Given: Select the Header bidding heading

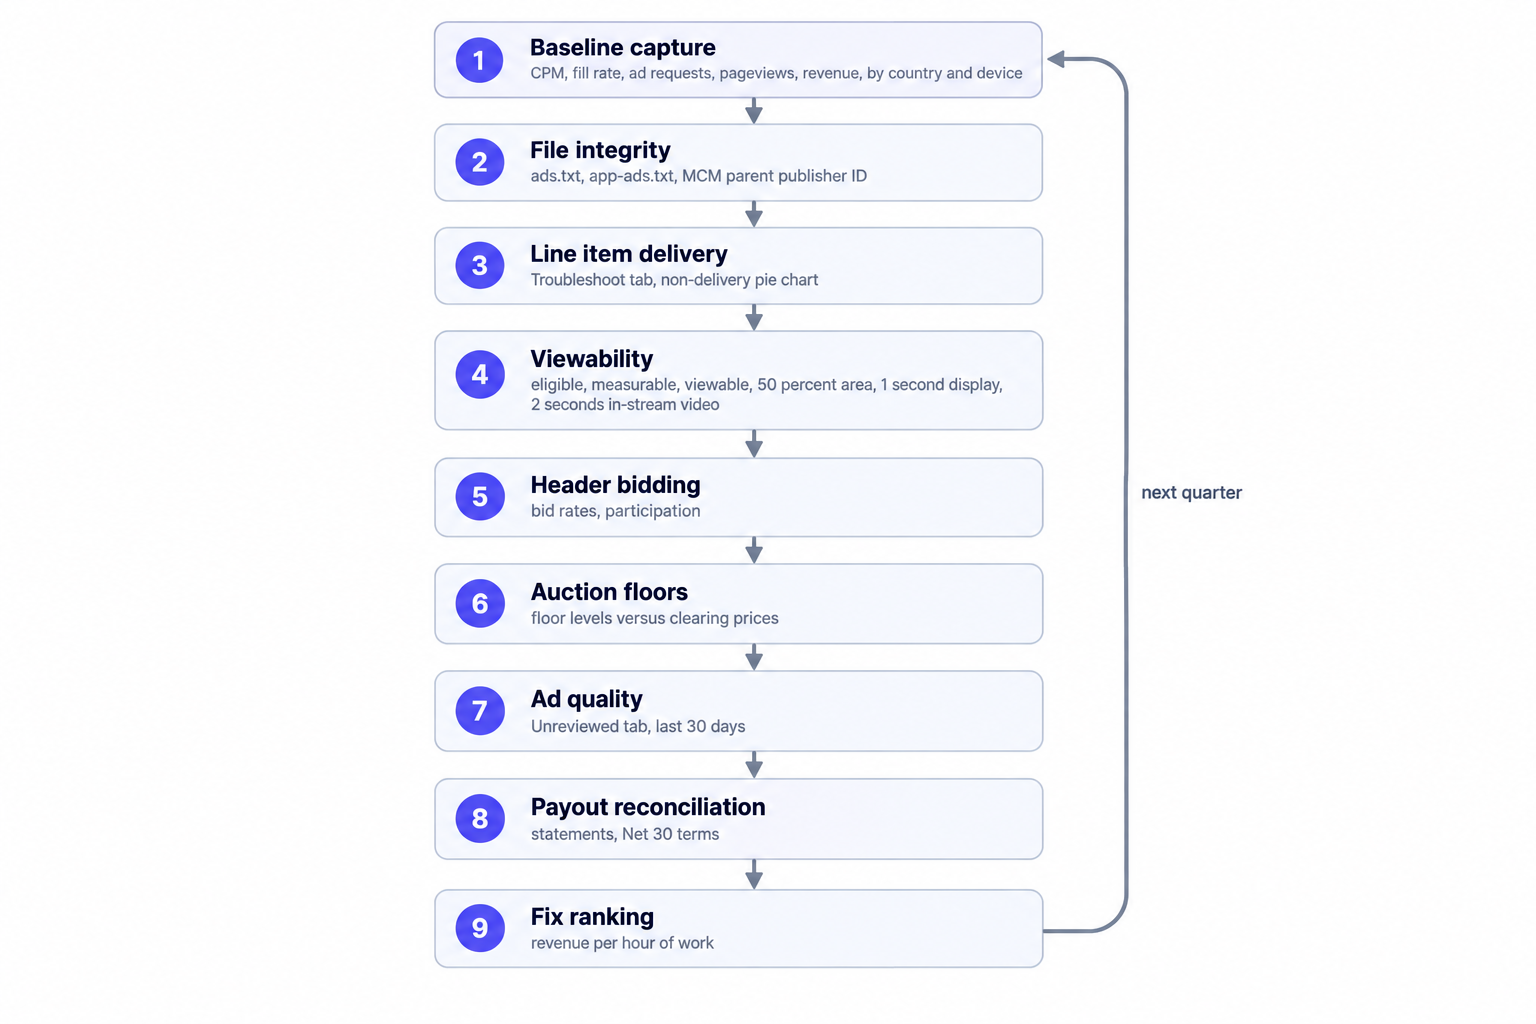Looking at the screenshot, I should tap(615, 485).
